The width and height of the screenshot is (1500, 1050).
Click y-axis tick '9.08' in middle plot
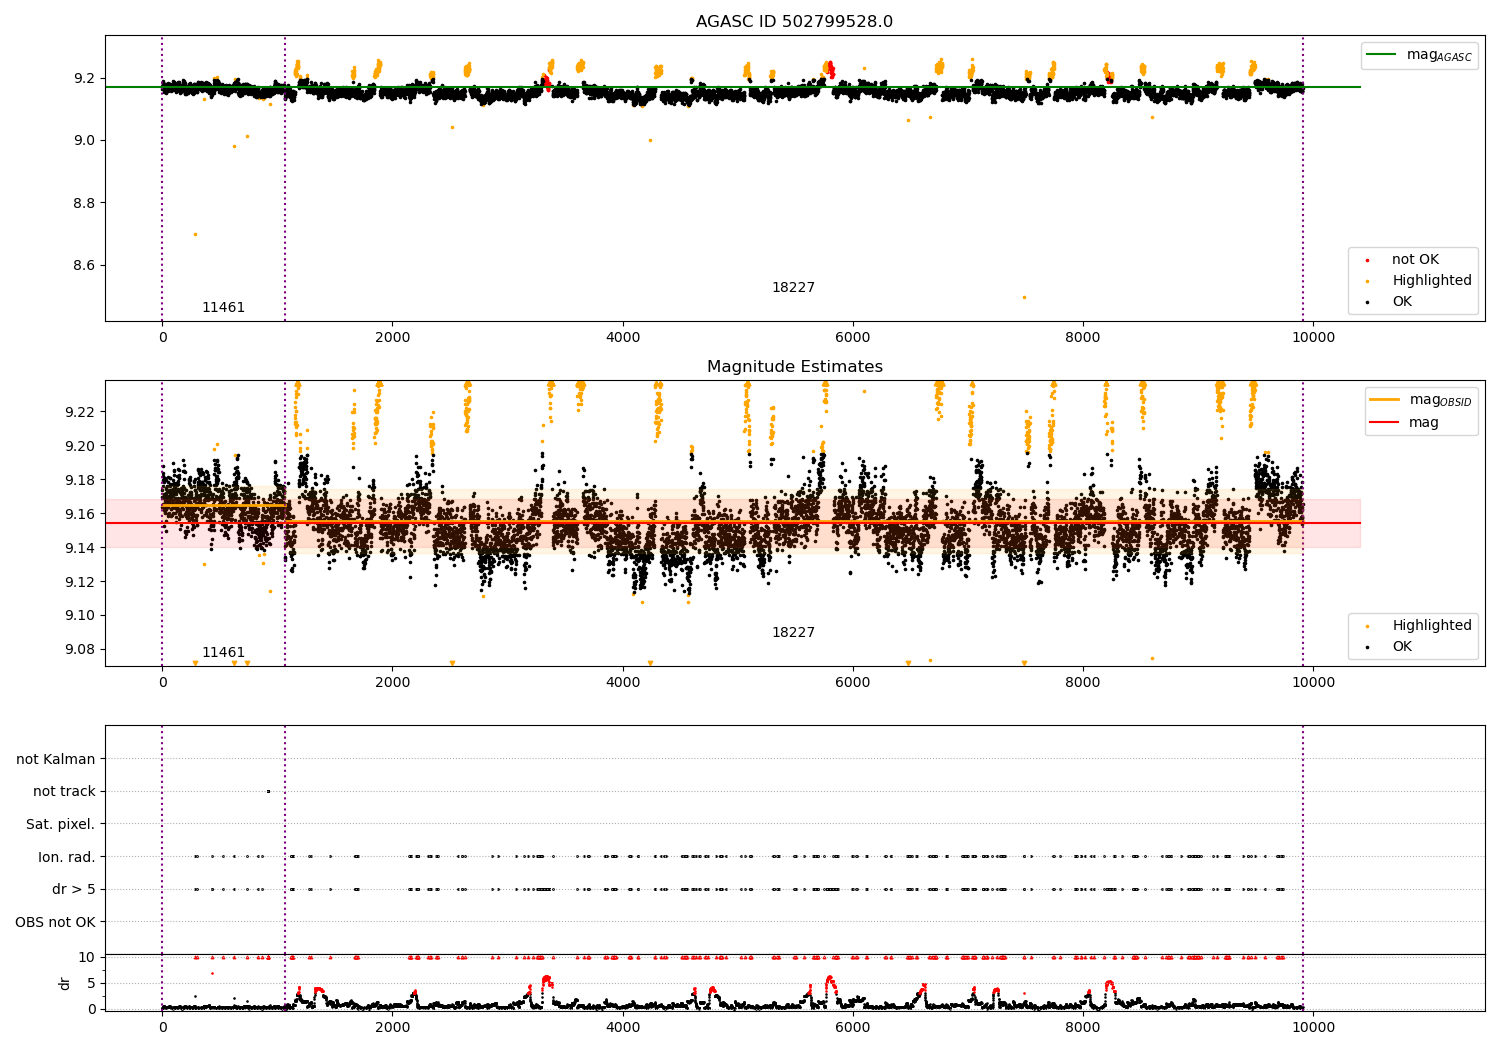(x=81, y=650)
